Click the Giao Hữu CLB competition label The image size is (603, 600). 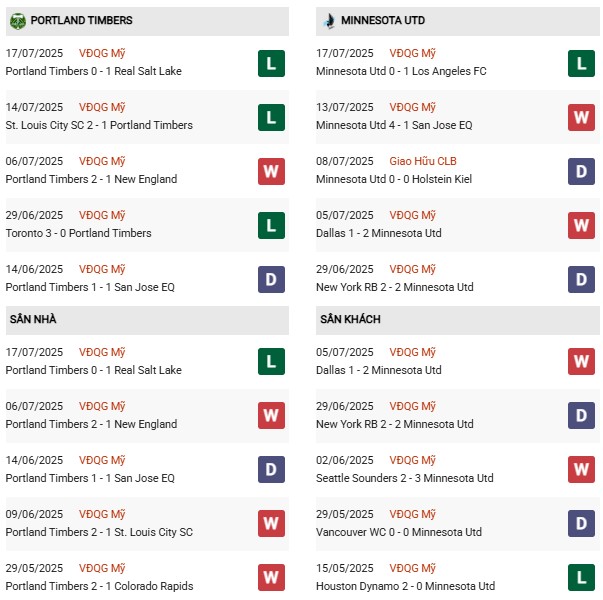[x=424, y=161]
